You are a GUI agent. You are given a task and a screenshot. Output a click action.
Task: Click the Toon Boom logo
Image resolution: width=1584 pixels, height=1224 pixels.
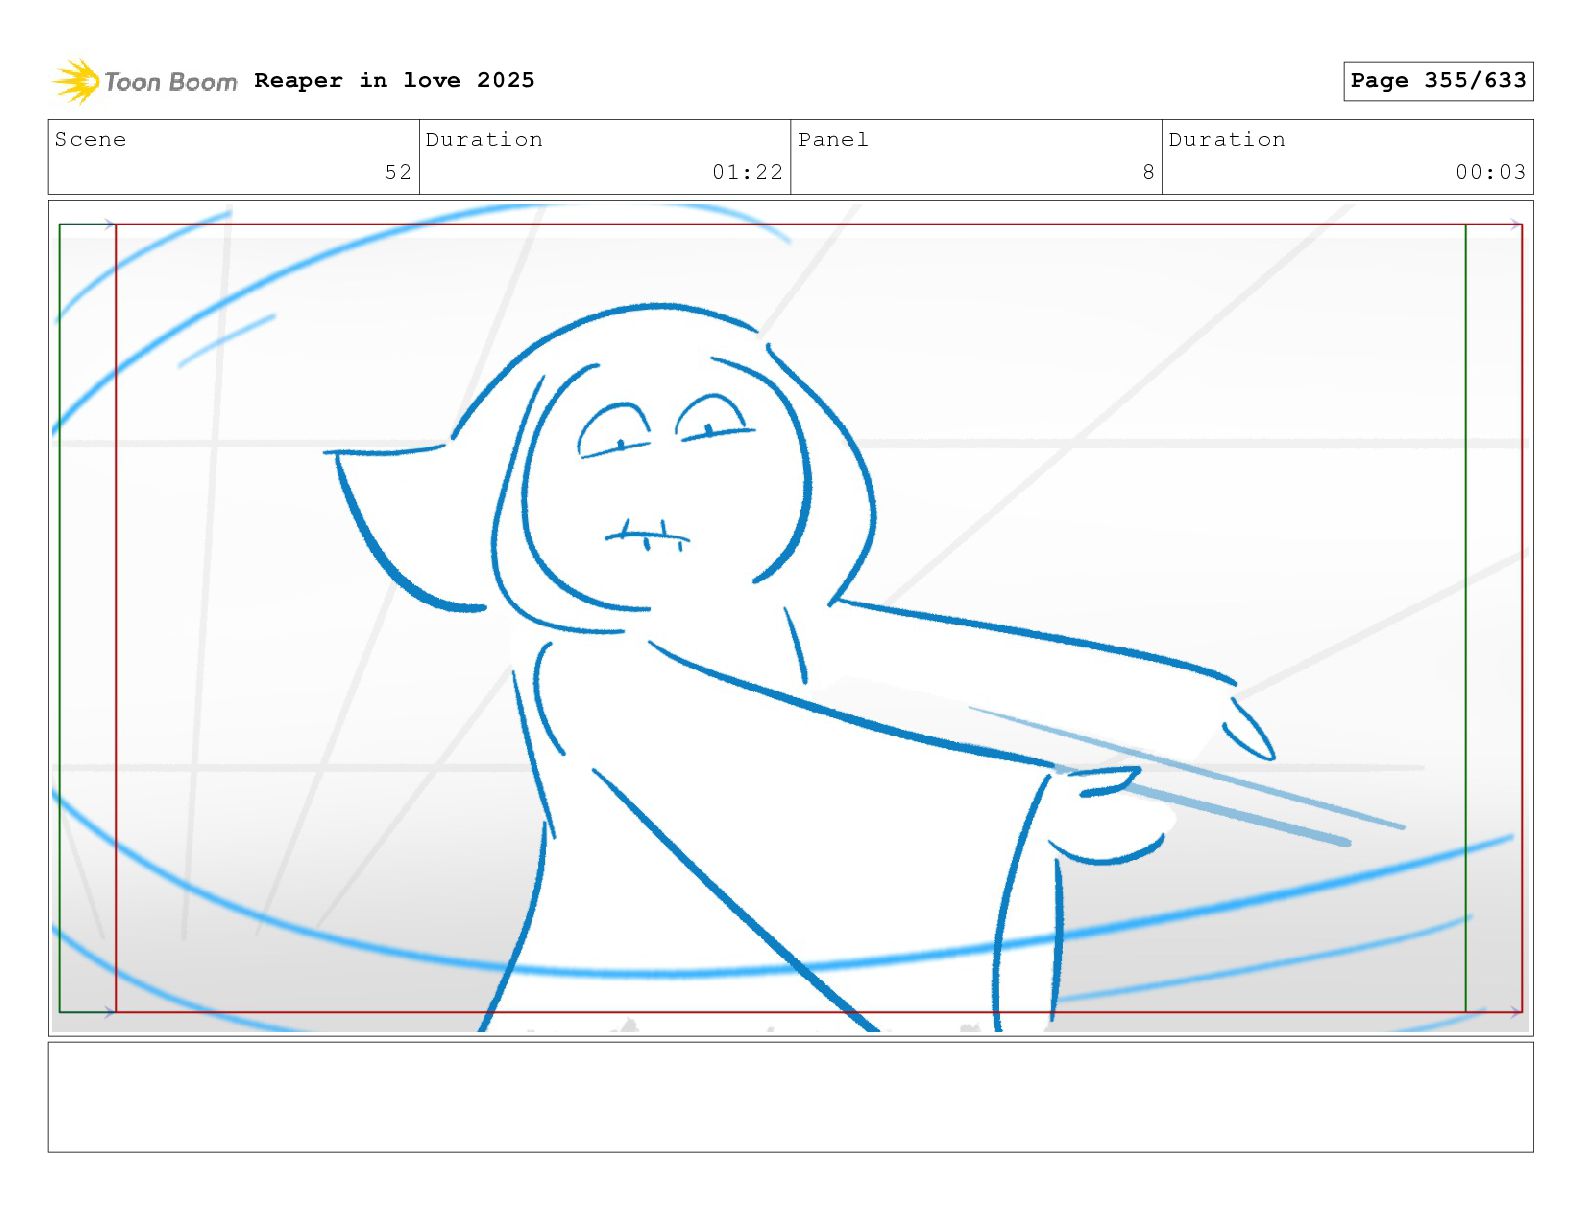[145, 81]
